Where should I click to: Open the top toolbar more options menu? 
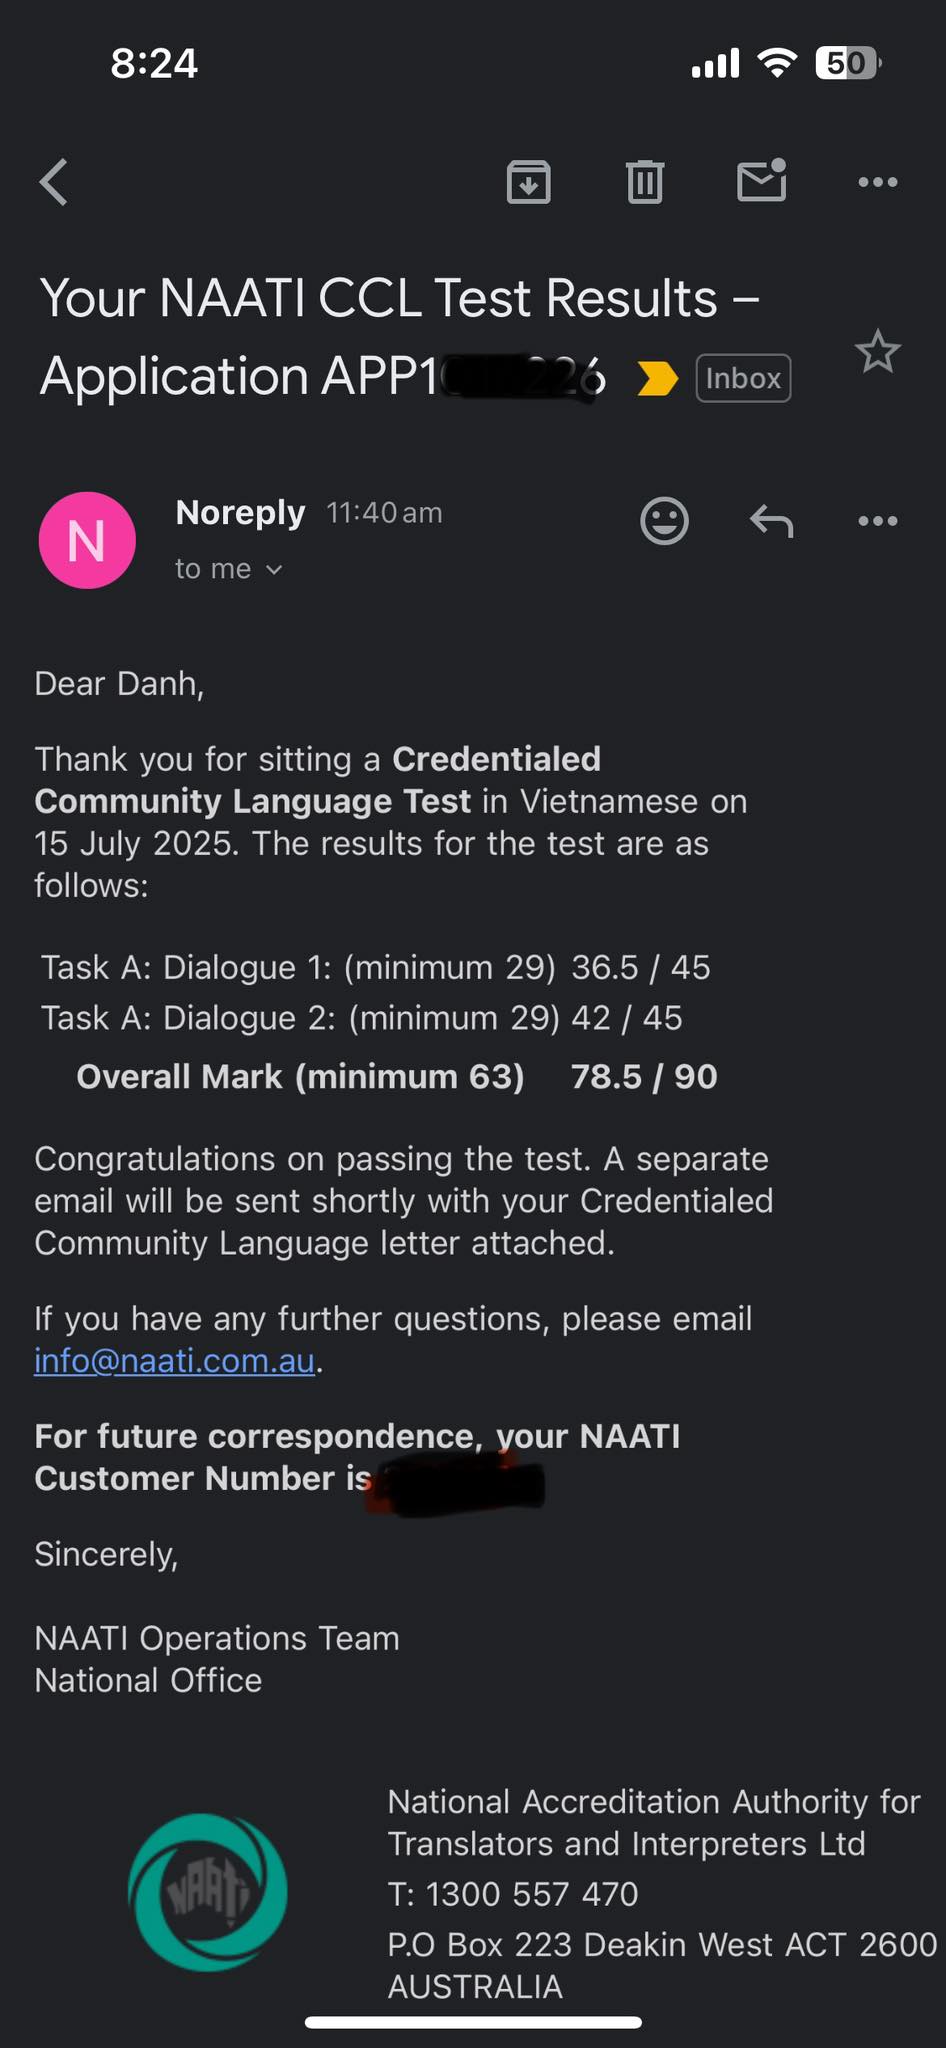tap(877, 182)
